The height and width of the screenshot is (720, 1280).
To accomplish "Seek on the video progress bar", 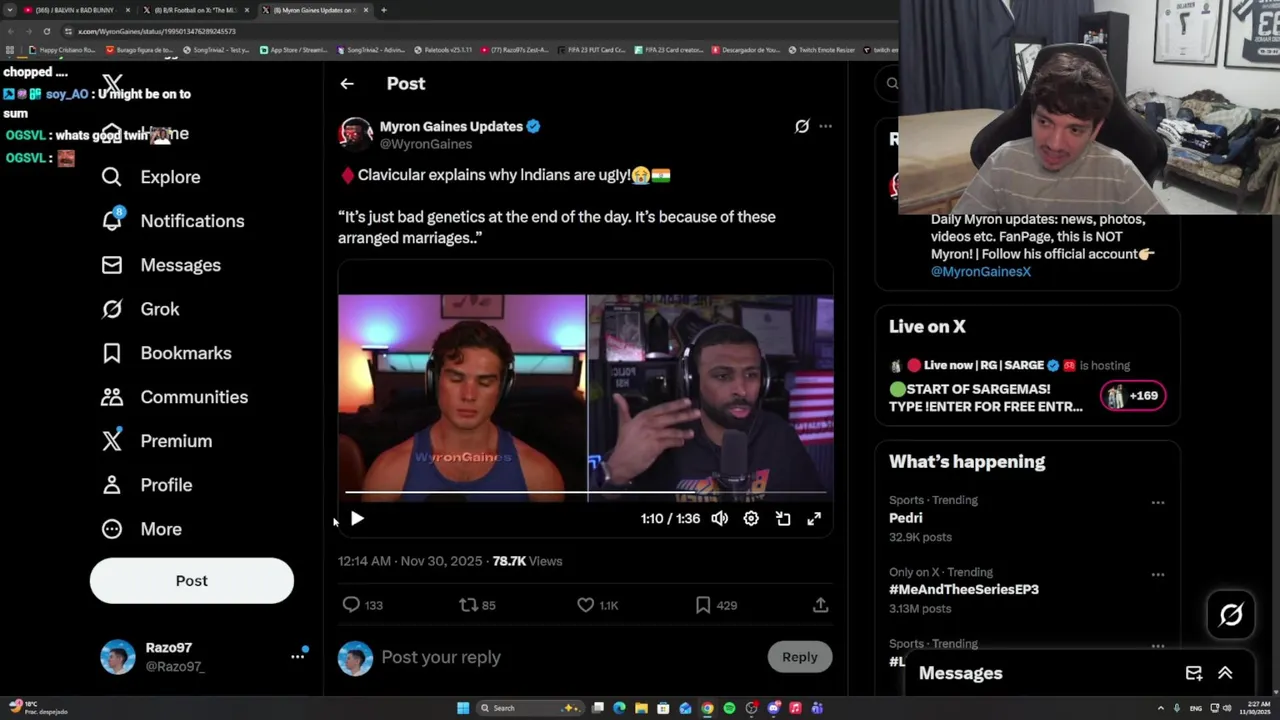I will [586, 493].
